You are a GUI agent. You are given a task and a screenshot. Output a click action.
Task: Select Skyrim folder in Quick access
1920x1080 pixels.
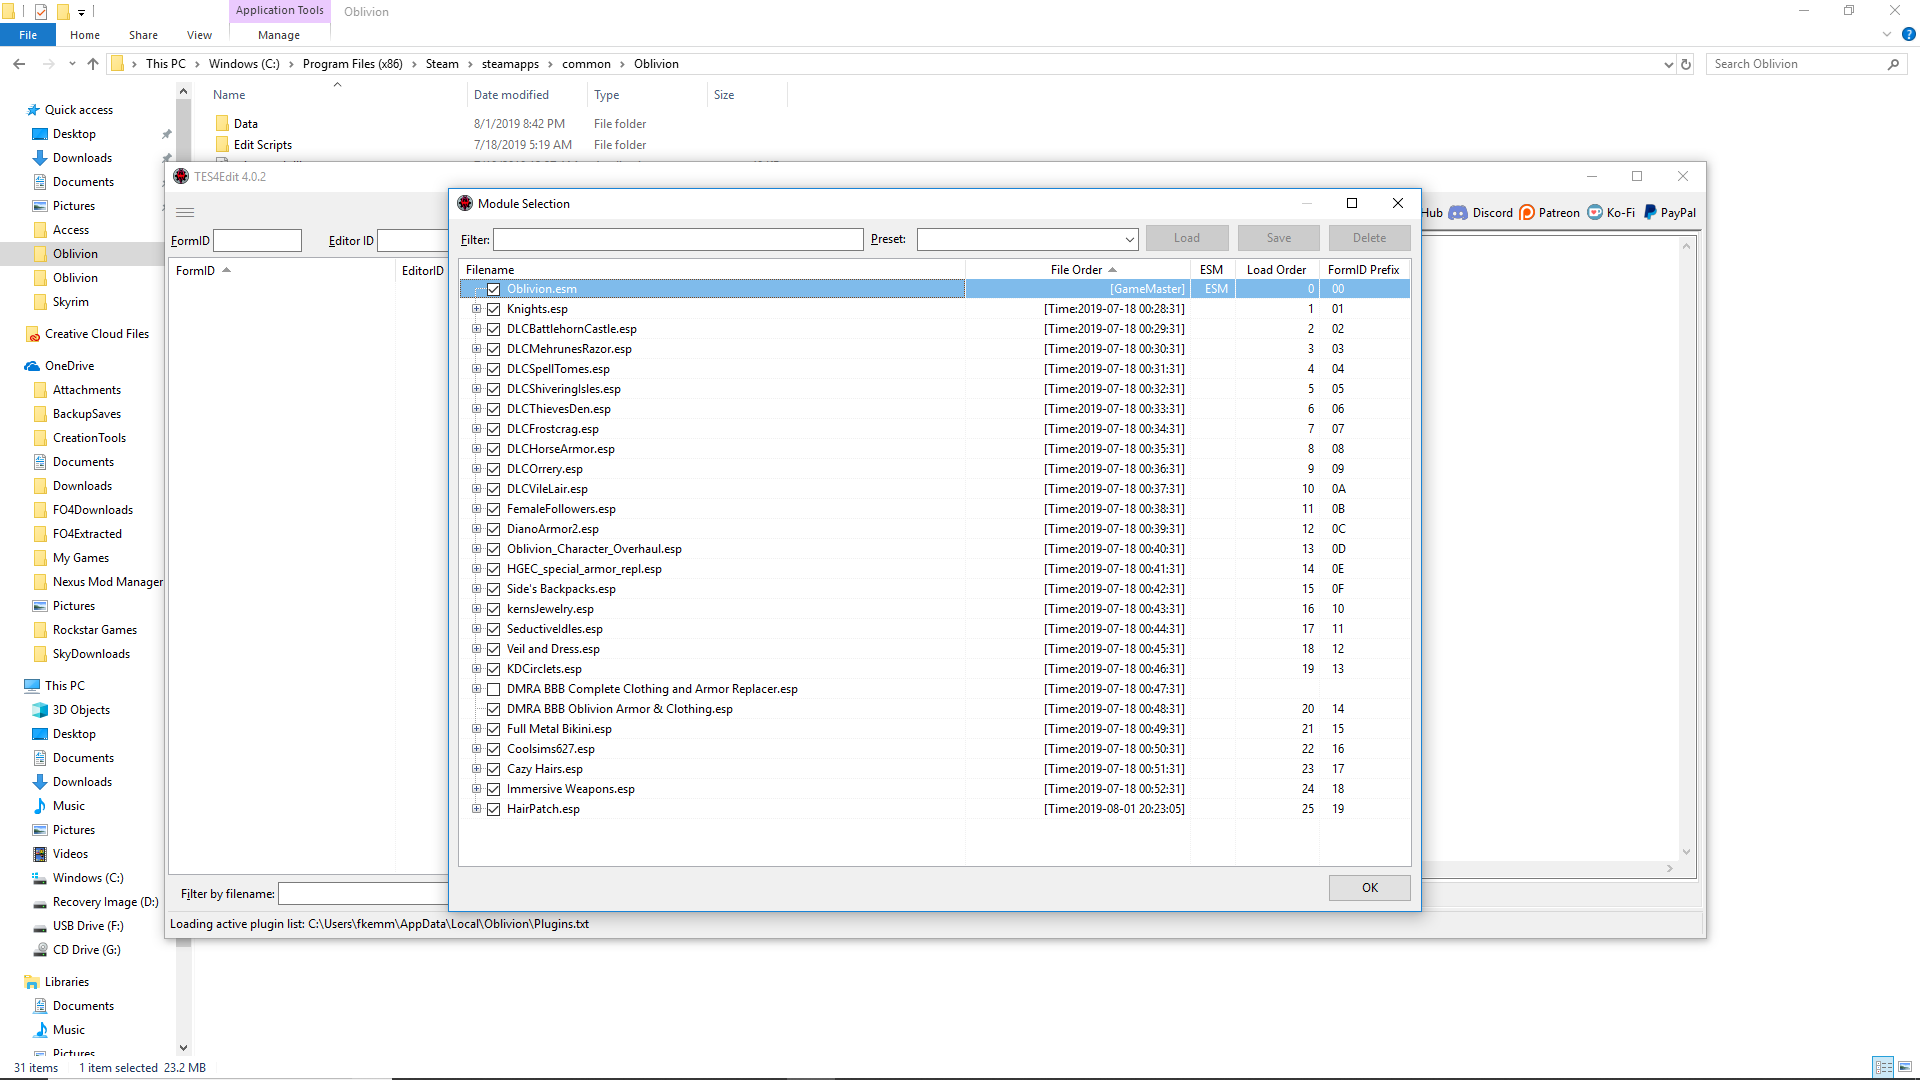70,302
